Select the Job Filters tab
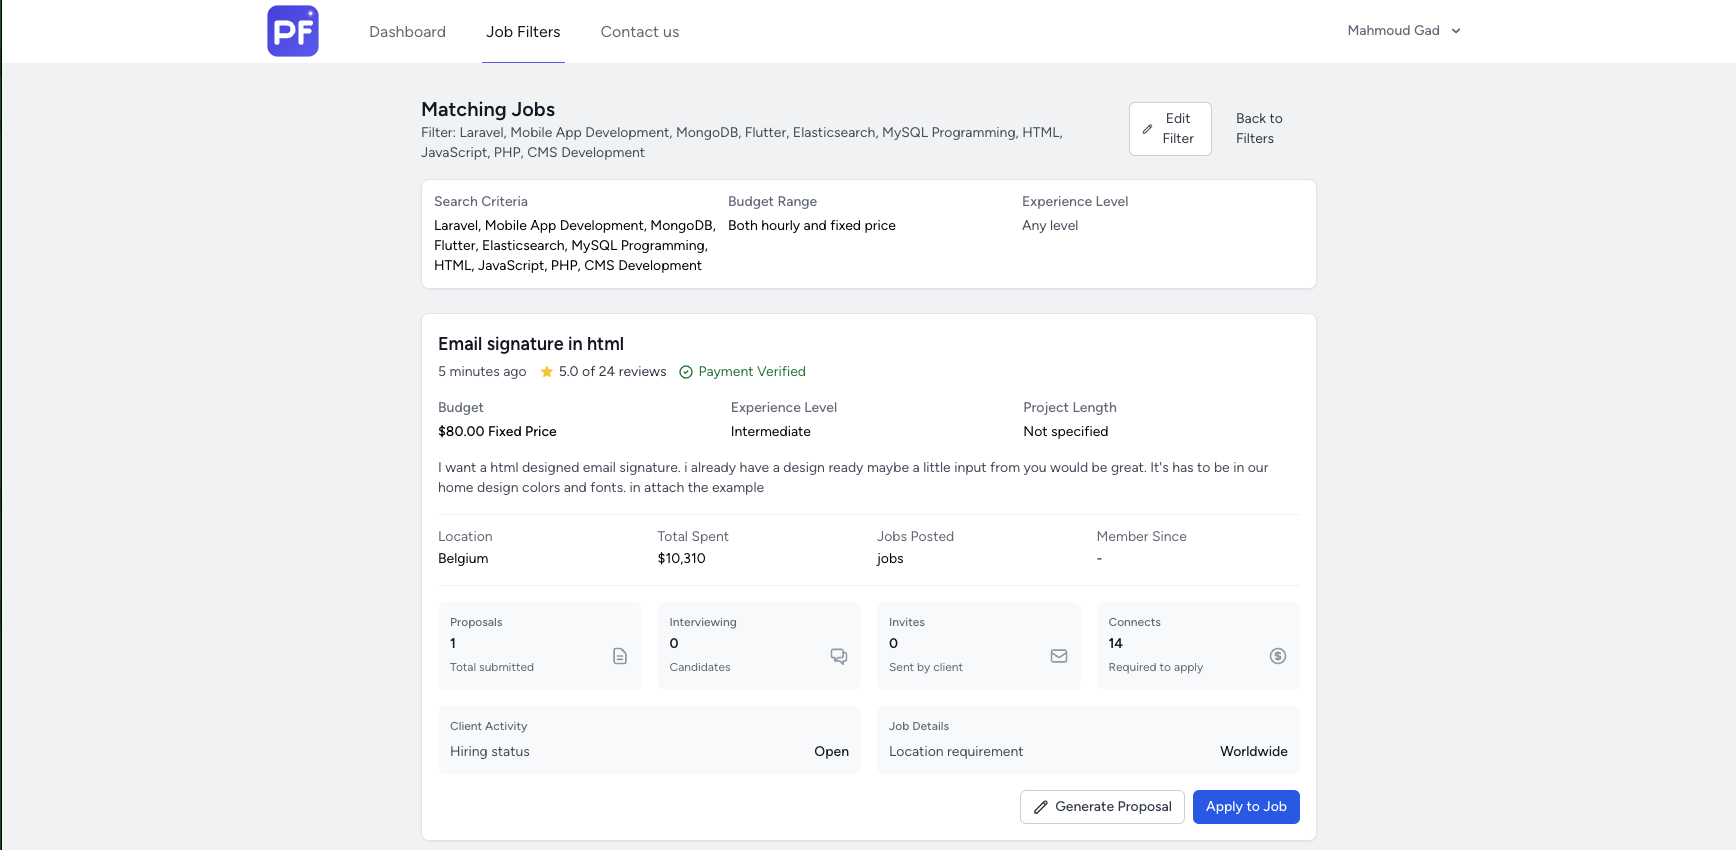1736x850 pixels. [523, 32]
